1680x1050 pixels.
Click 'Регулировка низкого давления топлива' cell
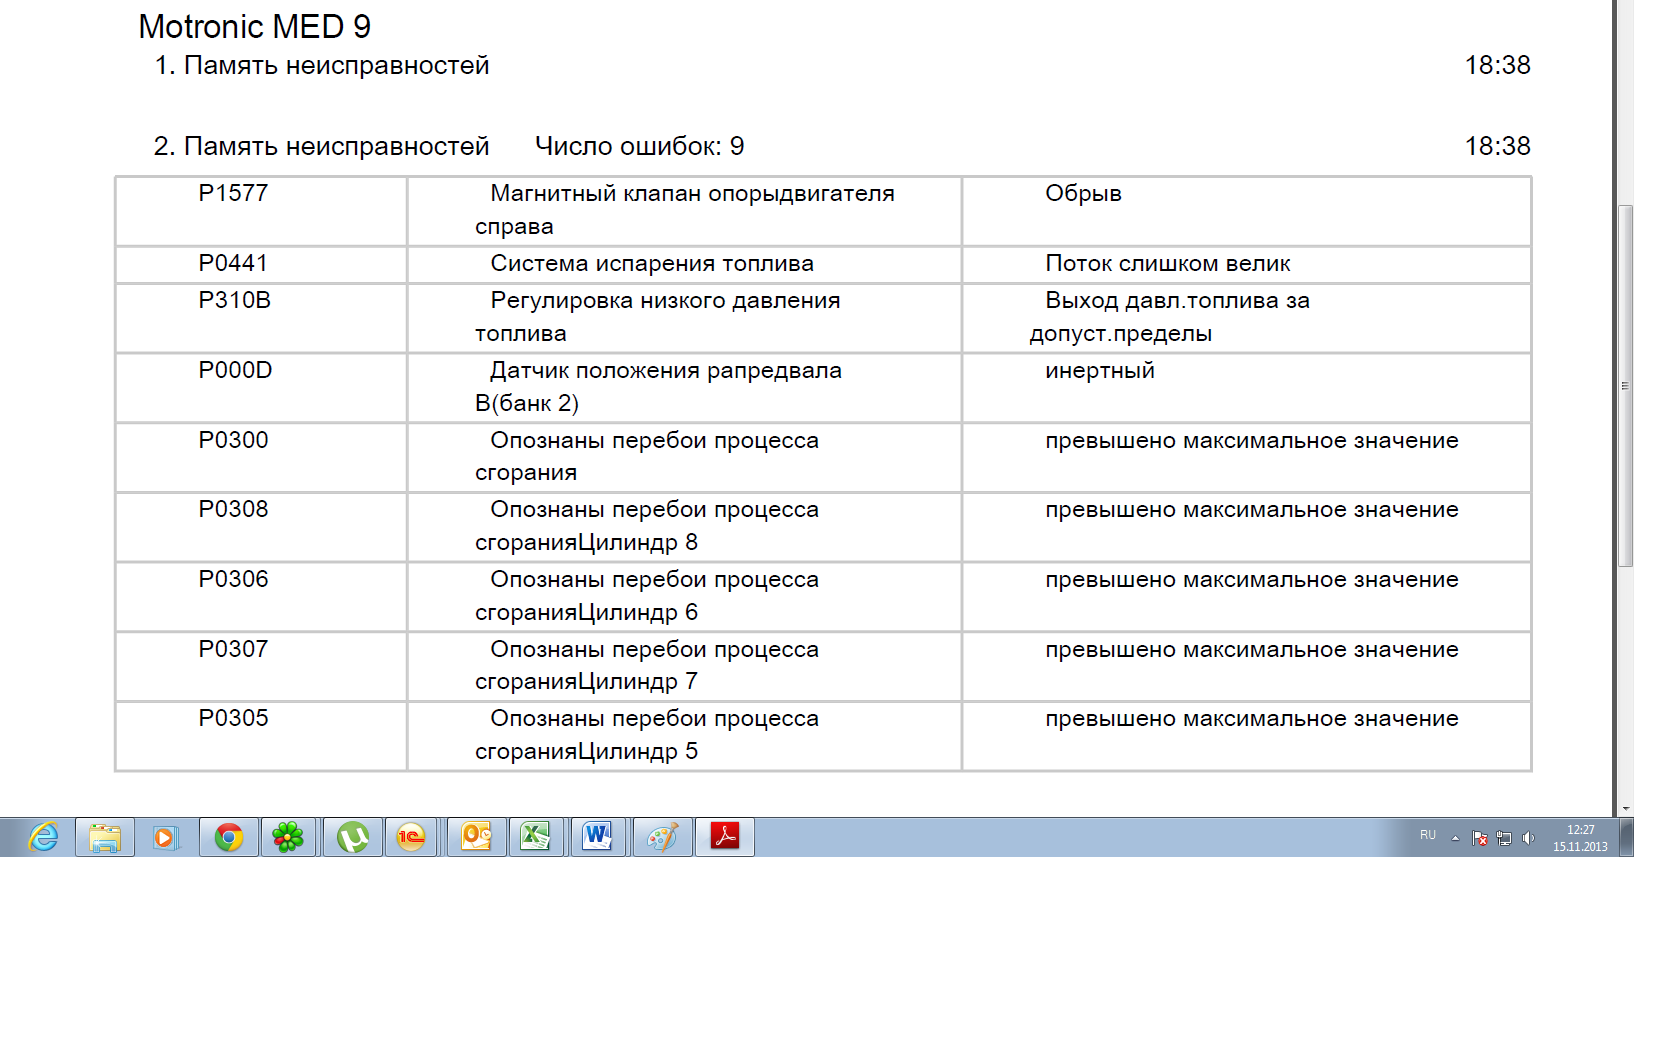tap(685, 318)
